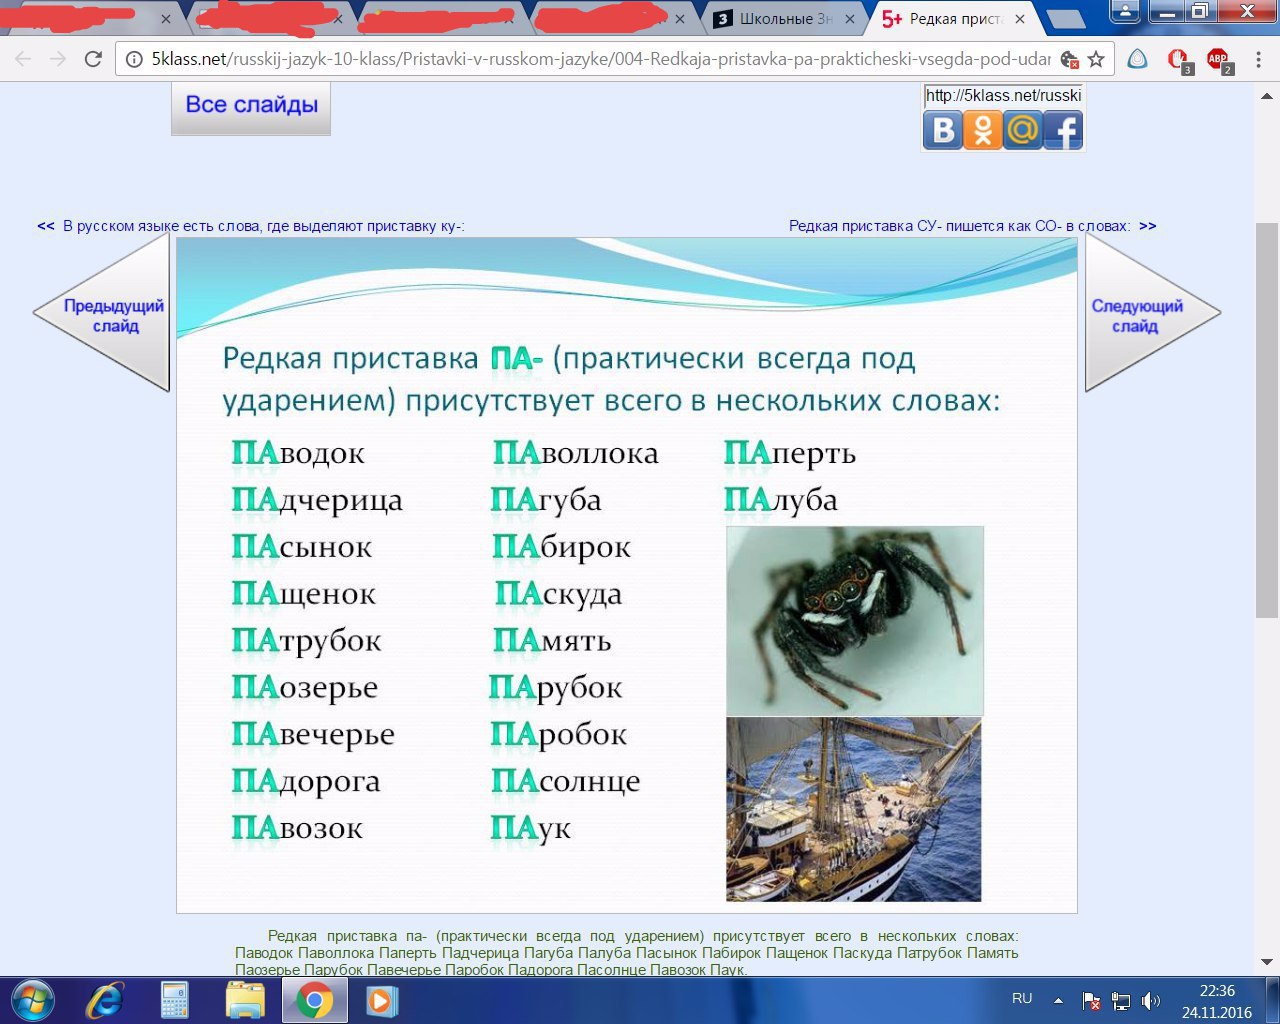Click the system volume speaker icon
Image resolution: width=1280 pixels, height=1024 pixels.
(1151, 1000)
